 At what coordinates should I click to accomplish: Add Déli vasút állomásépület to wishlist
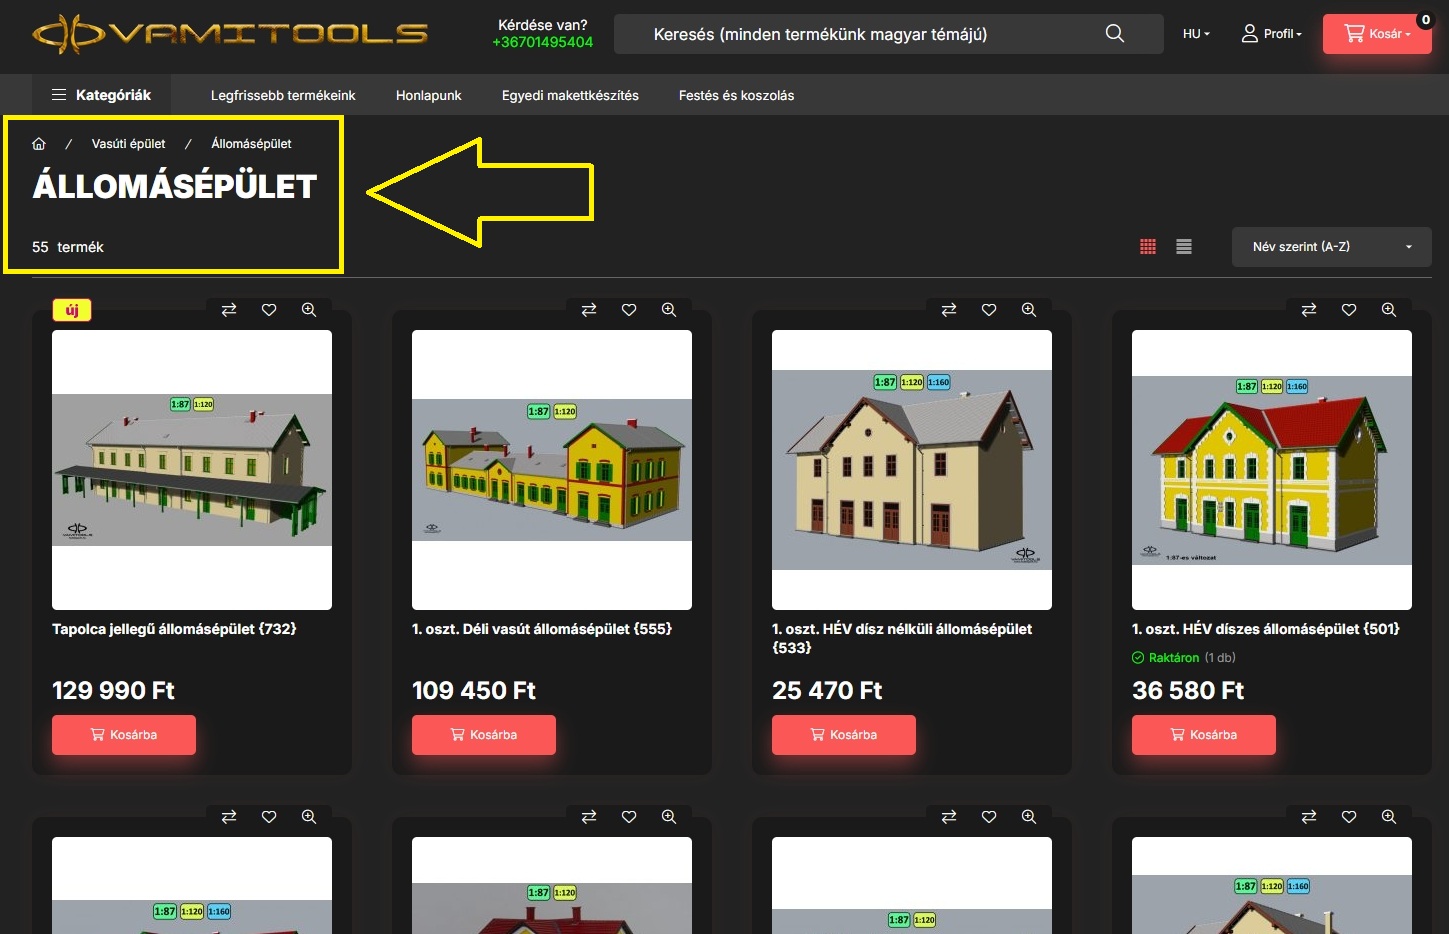(x=629, y=310)
